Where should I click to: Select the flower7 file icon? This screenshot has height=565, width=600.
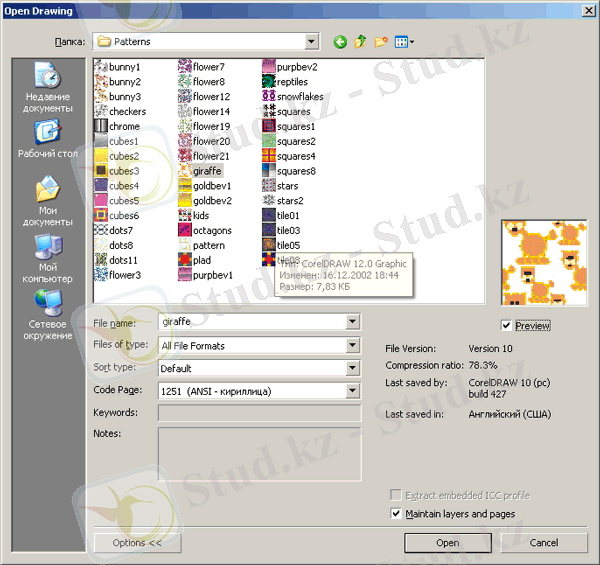pyautogui.click(x=185, y=67)
